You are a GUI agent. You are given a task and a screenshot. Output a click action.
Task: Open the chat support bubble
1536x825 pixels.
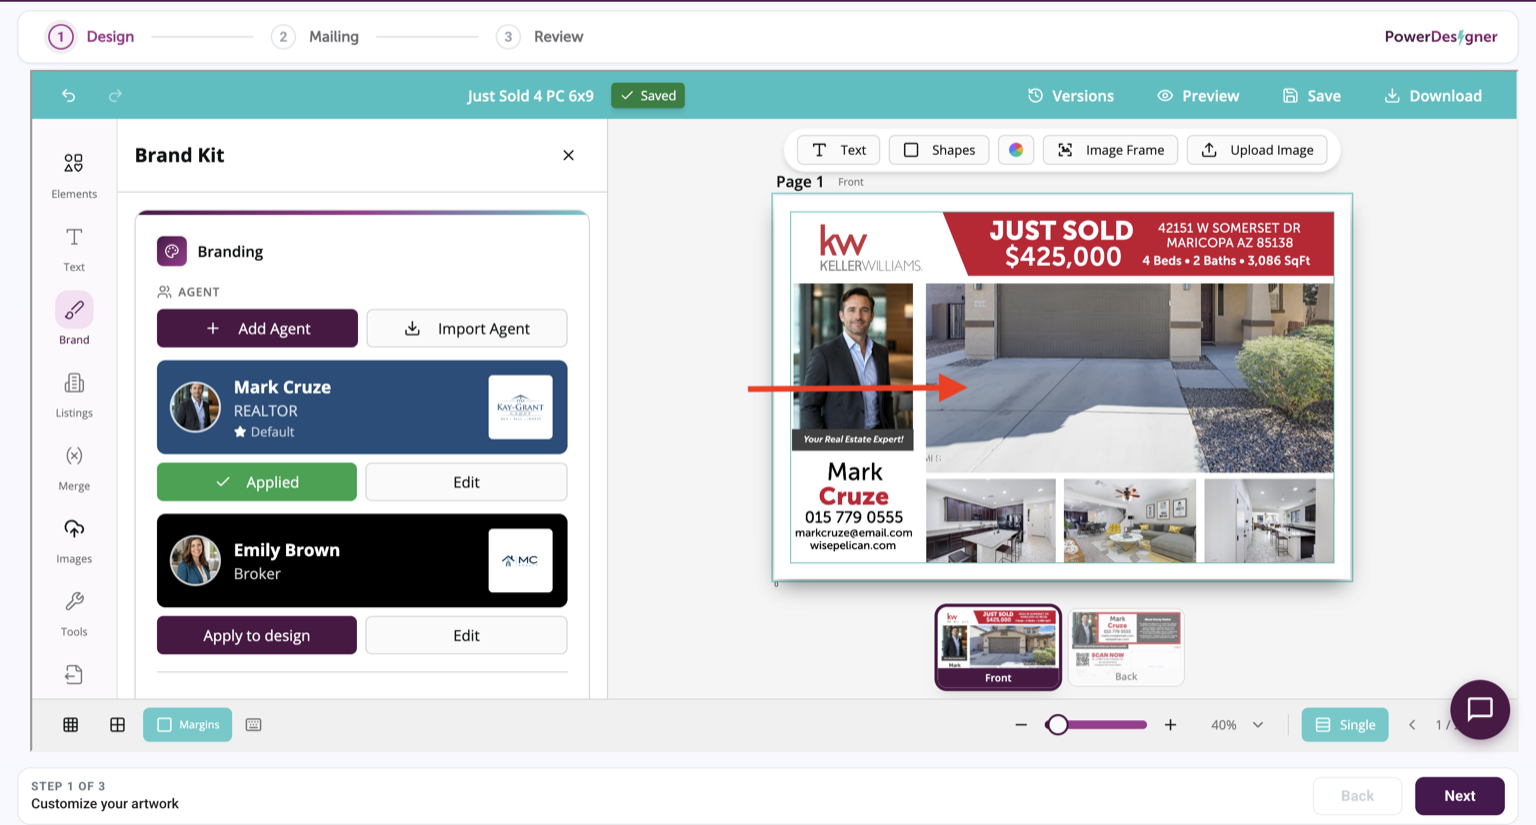coord(1480,709)
